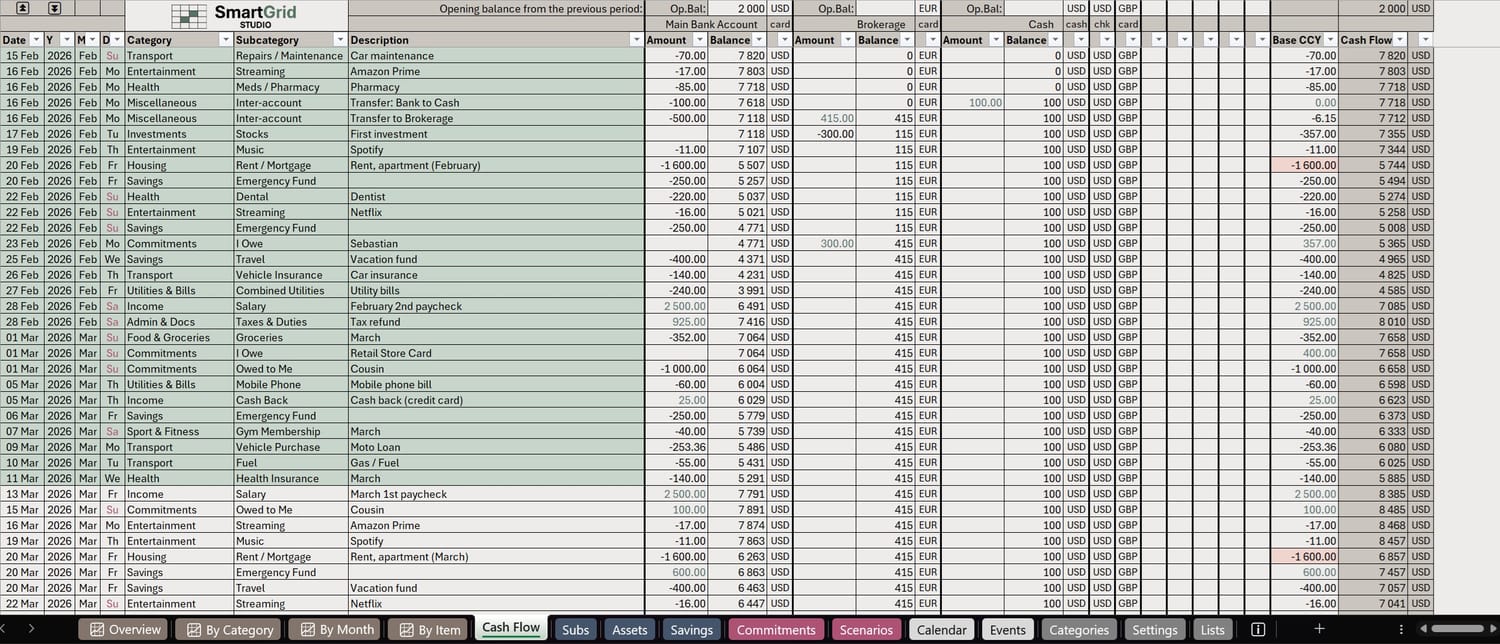The image size is (1500, 644).
Task: Click the scroll-to-top arrow button
Action: click(x=22, y=8)
